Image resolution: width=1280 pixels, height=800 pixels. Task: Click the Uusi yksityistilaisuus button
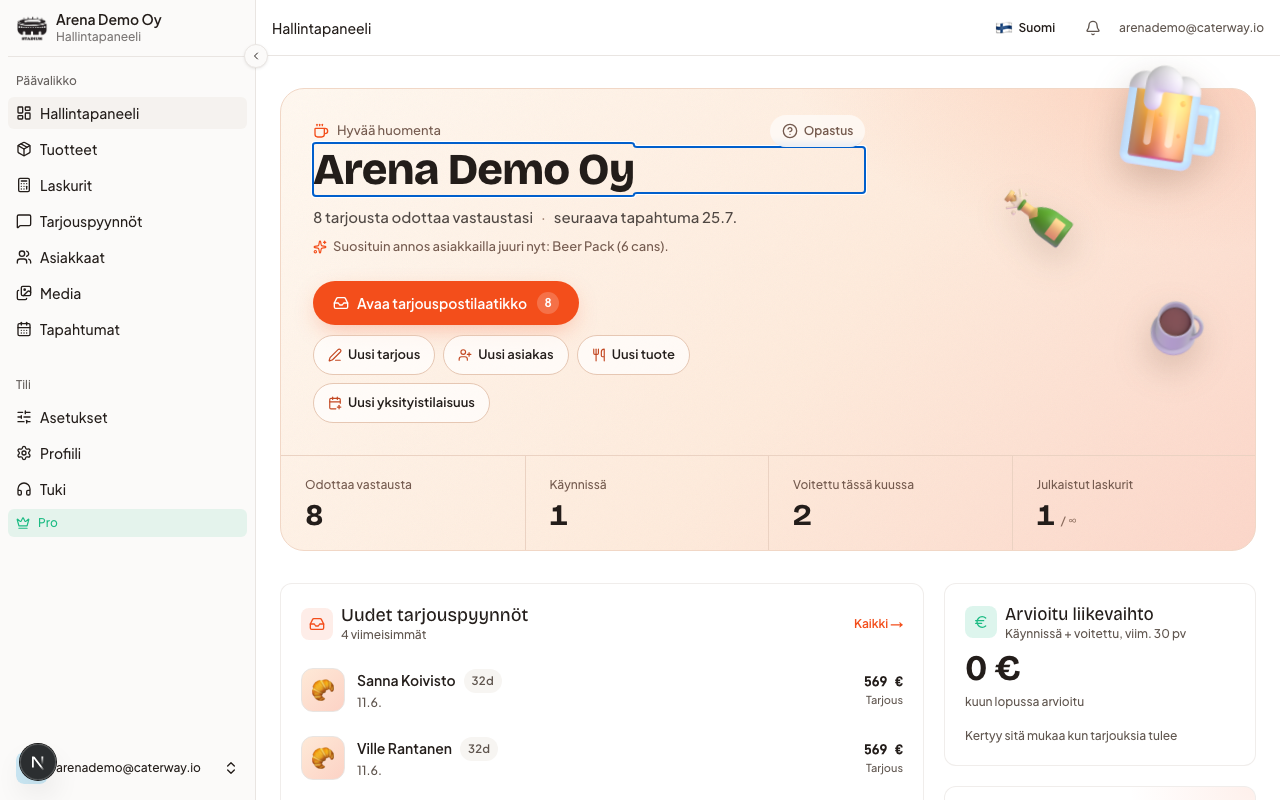(401, 403)
